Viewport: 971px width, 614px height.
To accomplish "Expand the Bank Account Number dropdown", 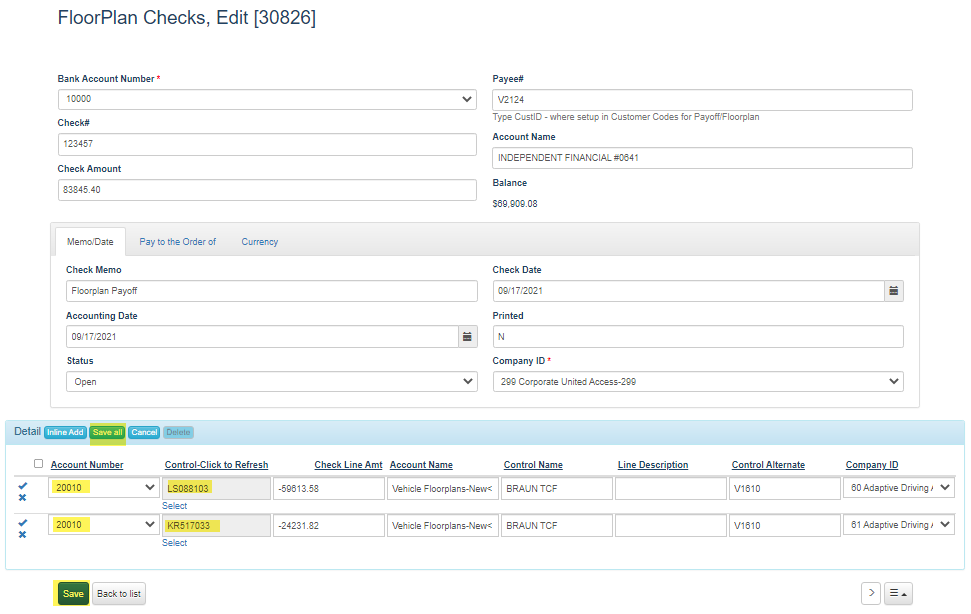I will click(x=267, y=99).
